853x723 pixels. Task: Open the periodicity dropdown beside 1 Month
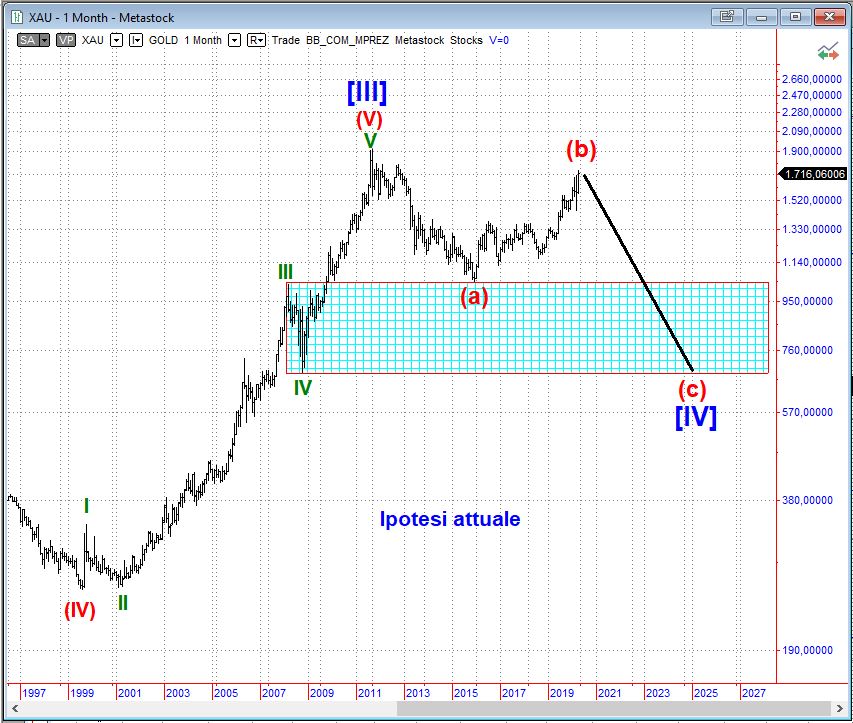tap(234, 40)
